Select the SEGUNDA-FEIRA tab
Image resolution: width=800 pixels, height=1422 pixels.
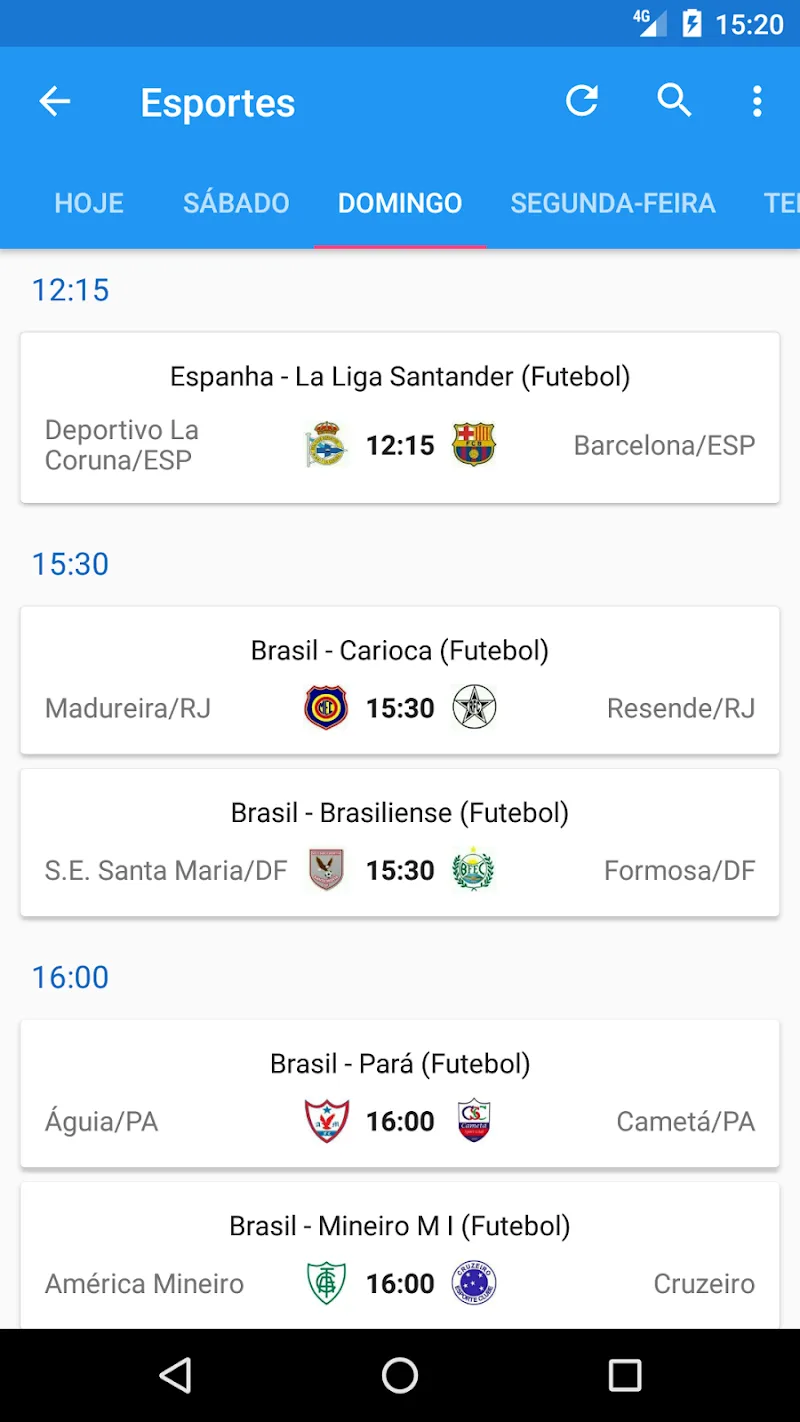612,203
